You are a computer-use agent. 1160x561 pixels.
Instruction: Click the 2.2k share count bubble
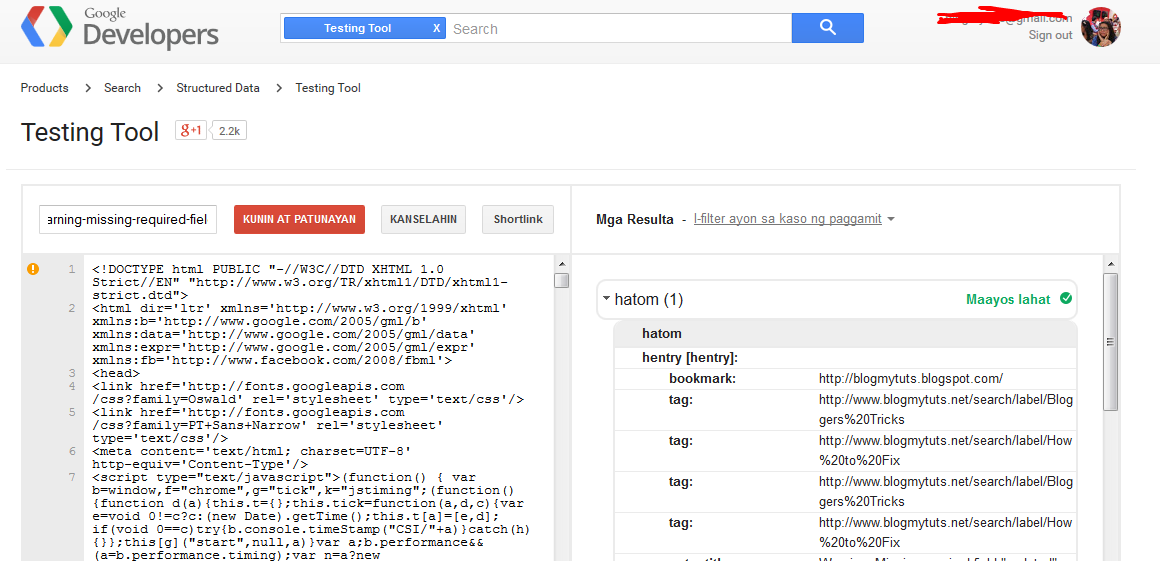[x=229, y=131]
